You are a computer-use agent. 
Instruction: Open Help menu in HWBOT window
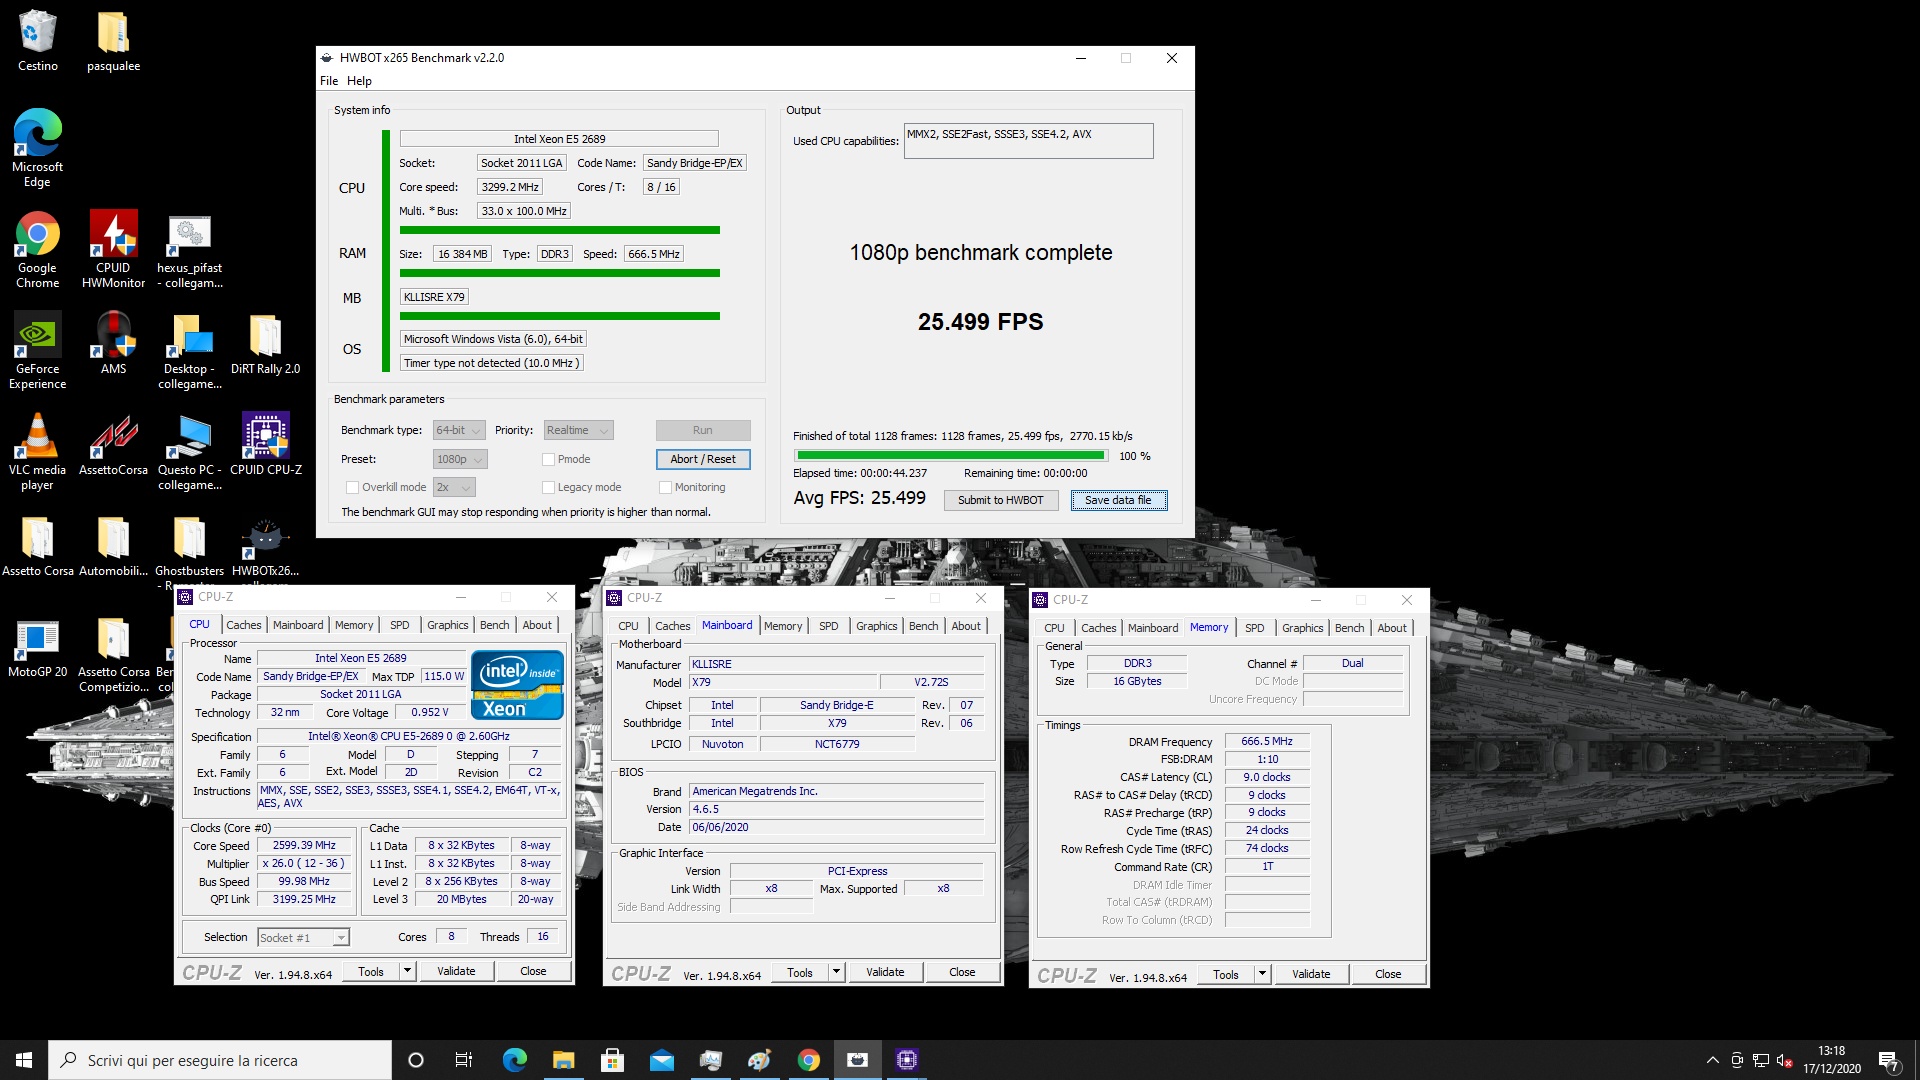point(359,81)
